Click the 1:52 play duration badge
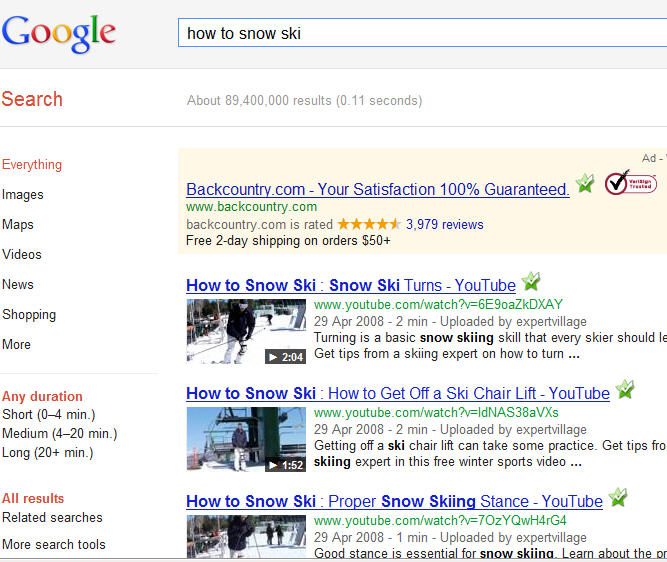This screenshot has height=562, width=667. tap(285, 465)
